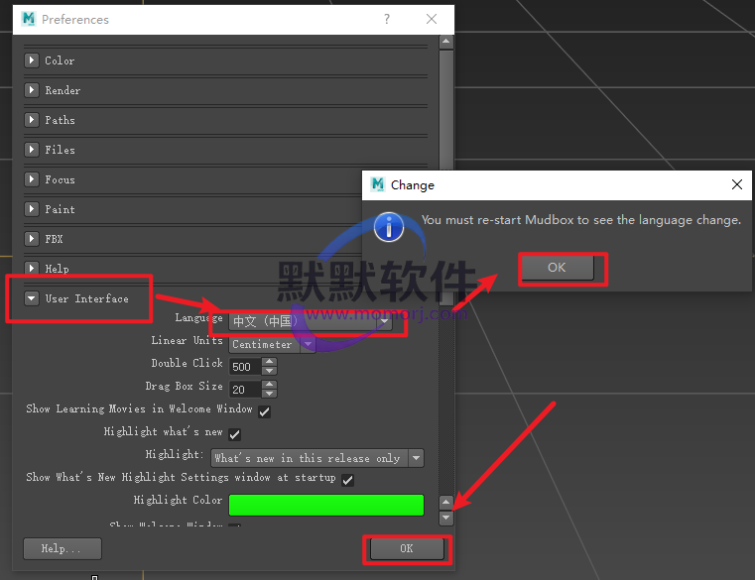
Task: Collapse the User Interface section
Action: [x=32, y=298]
